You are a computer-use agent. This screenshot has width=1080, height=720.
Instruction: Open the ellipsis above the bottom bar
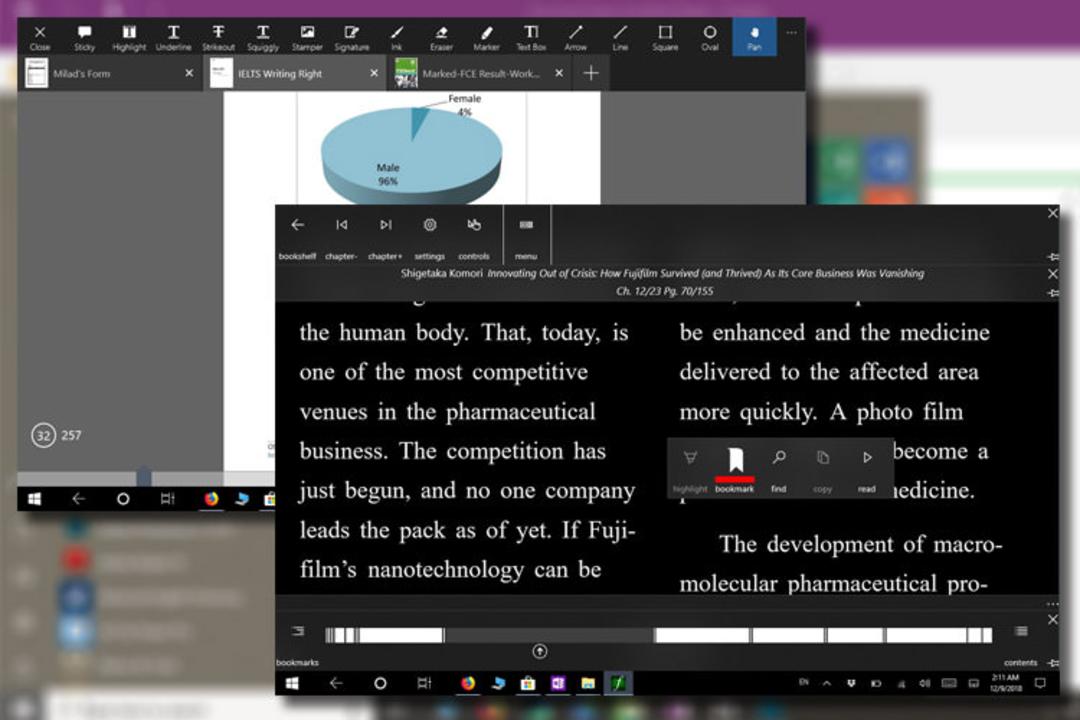[1052, 604]
